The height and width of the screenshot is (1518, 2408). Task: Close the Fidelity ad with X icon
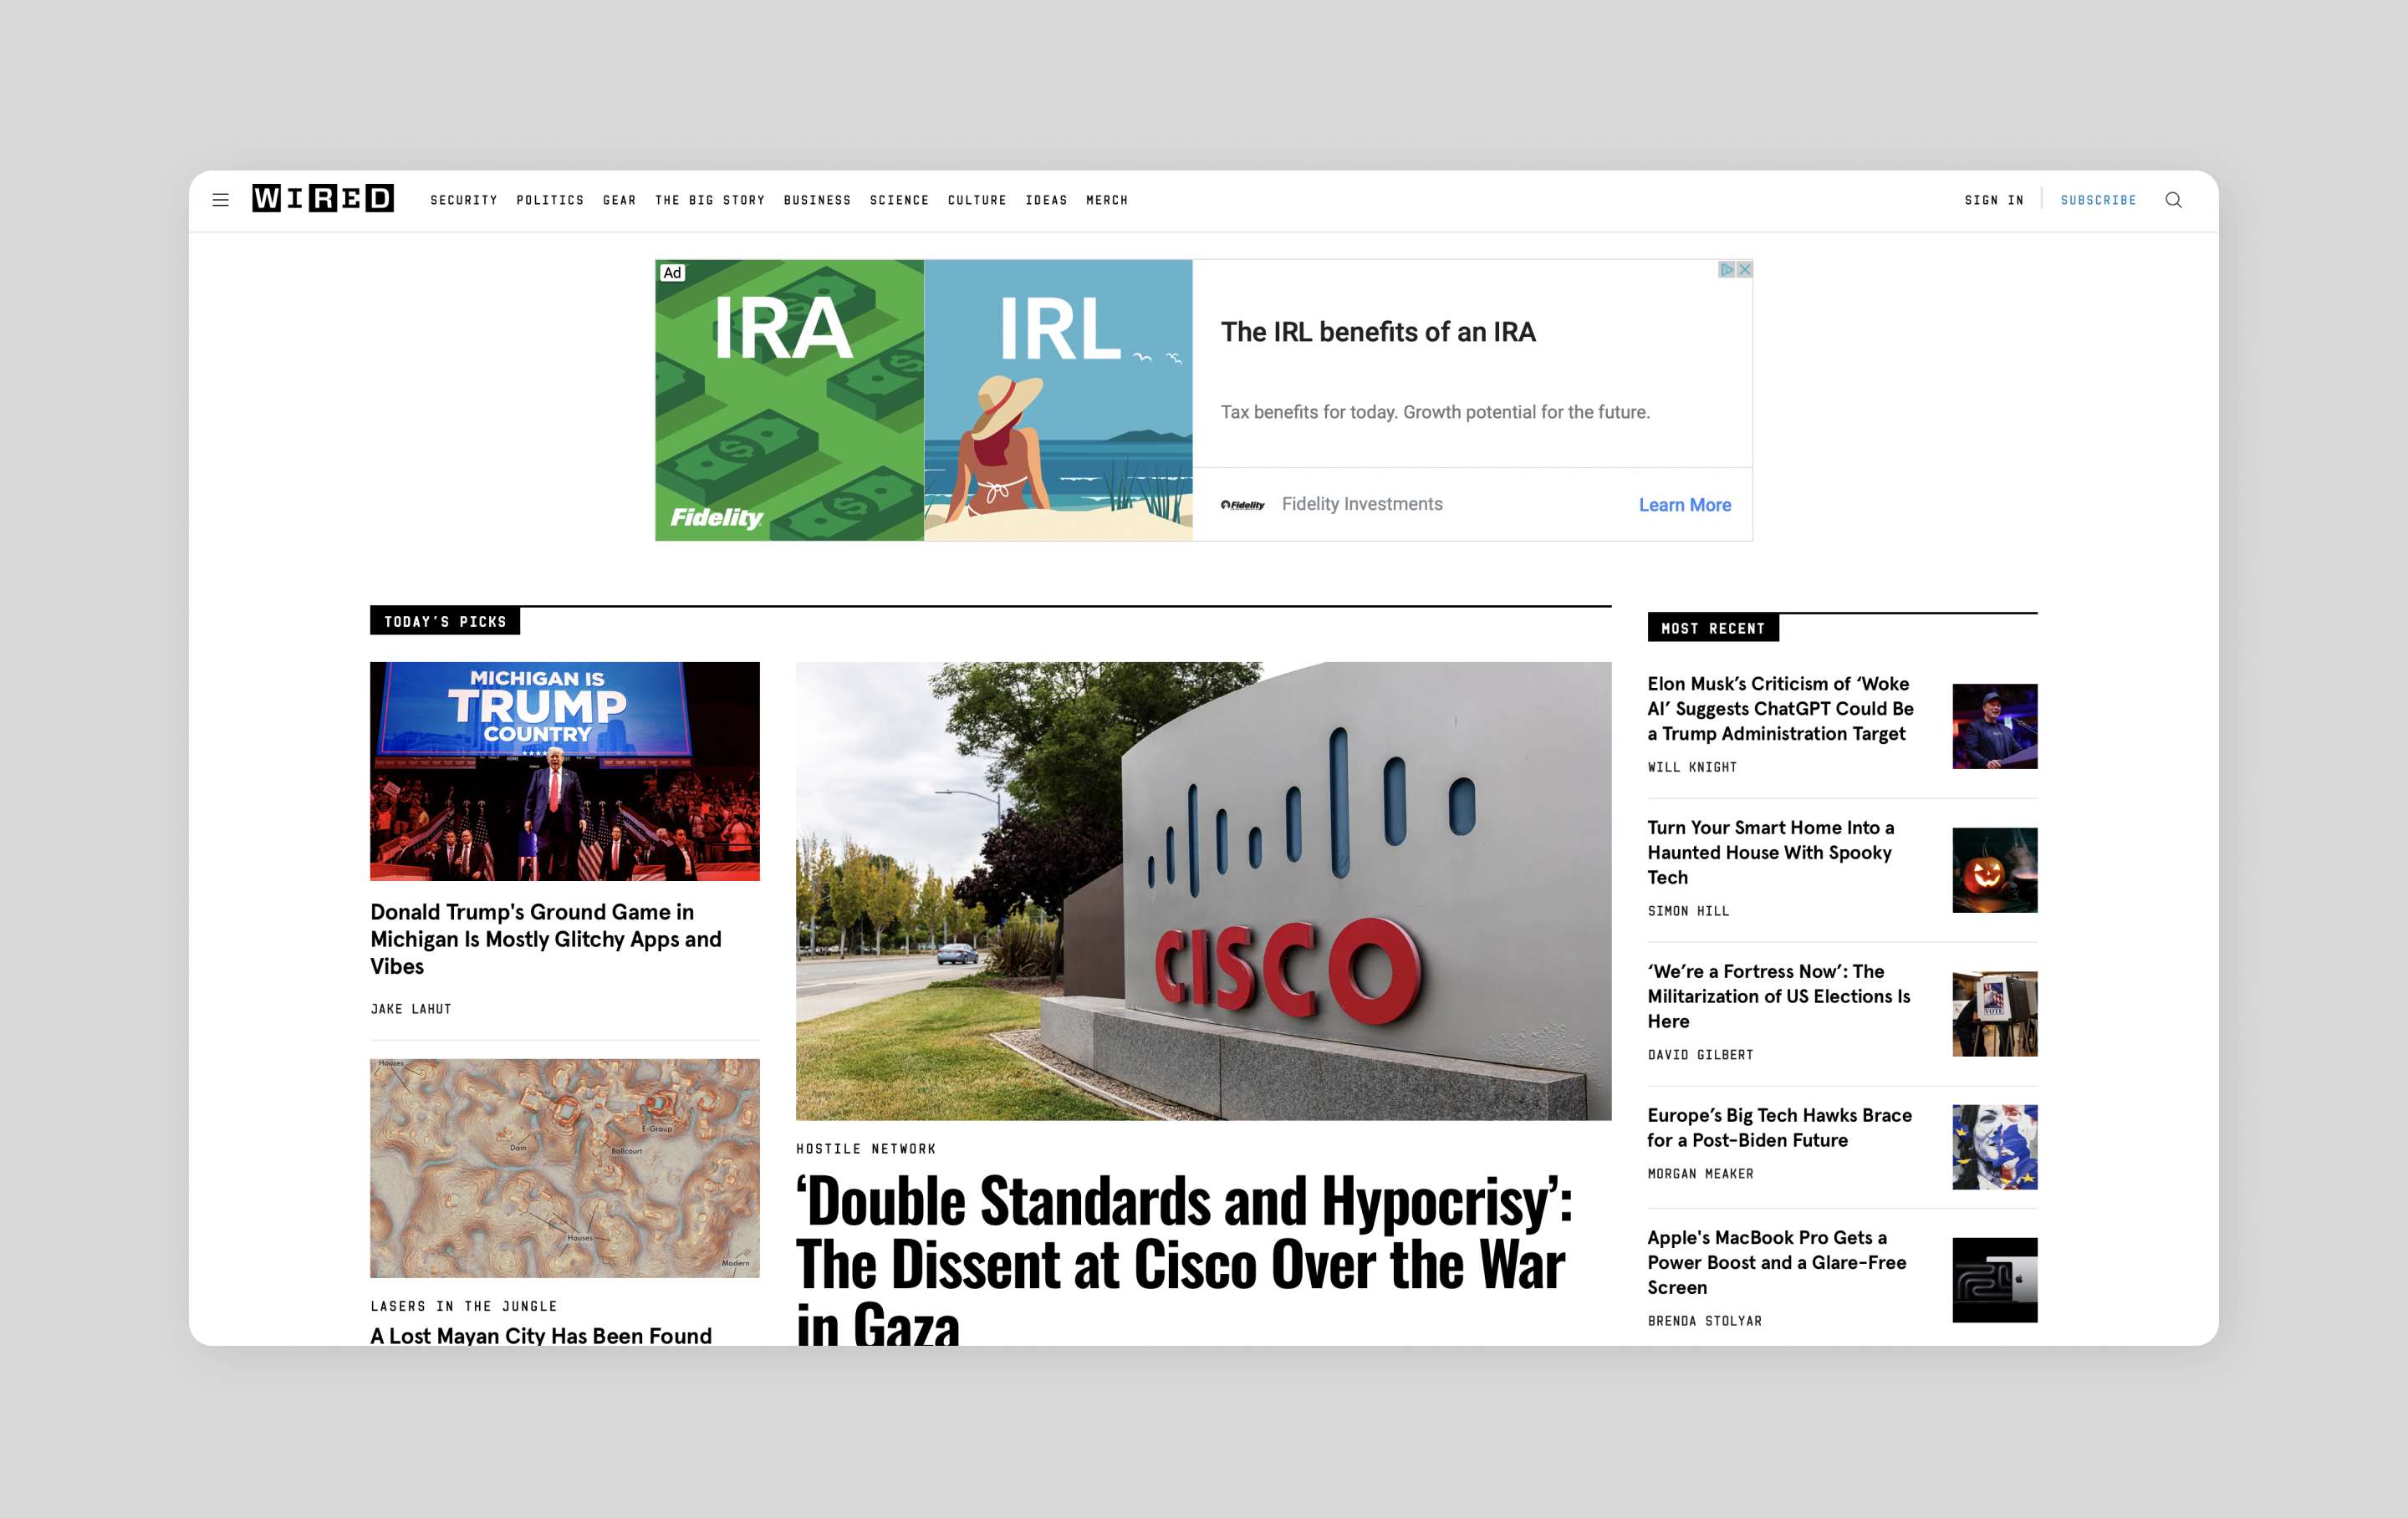click(x=1744, y=270)
